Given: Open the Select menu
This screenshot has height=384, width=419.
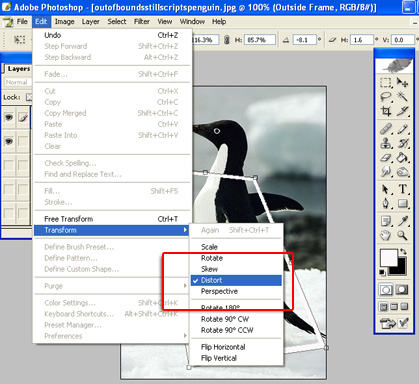Looking at the screenshot, I should pyautogui.click(x=117, y=22).
